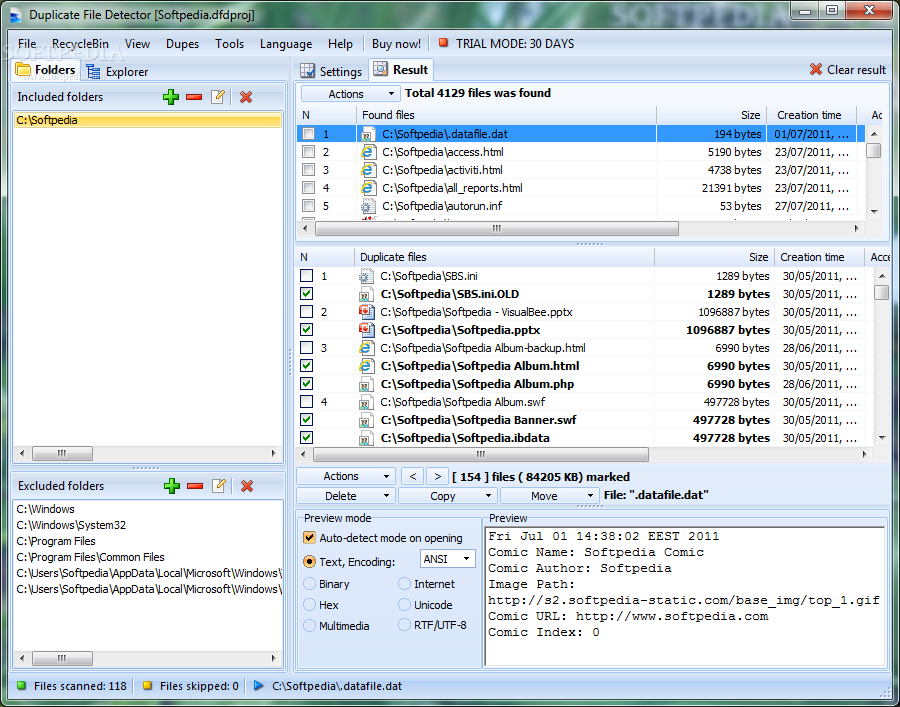Uncheck the SBS.ini.OLD duplicate checkbox
This screenshot has height=707, width=900.
(307, 294)
